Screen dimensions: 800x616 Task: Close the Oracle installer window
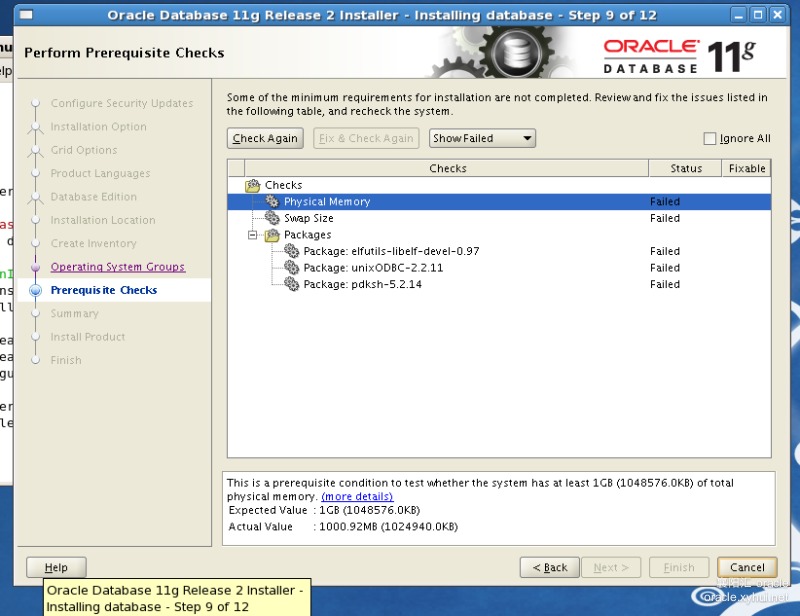(x=778, y=15)
